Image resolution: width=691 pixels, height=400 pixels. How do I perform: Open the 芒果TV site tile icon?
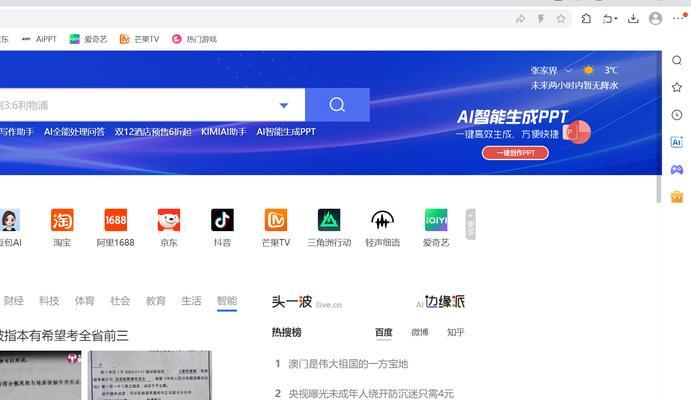(276, 220)
